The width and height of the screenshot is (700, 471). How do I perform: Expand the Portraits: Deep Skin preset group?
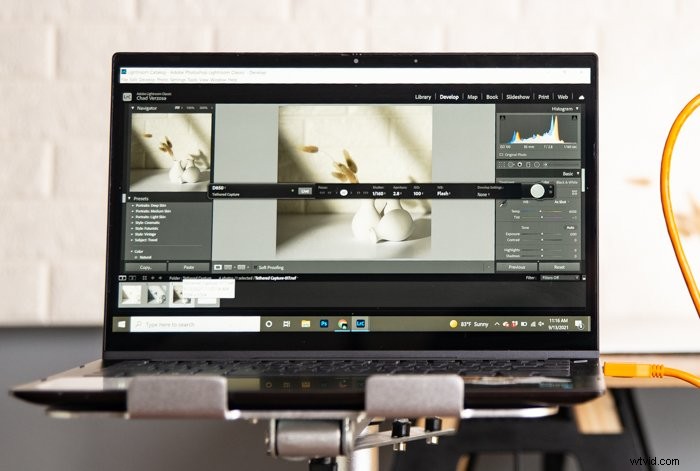point(133,205)
